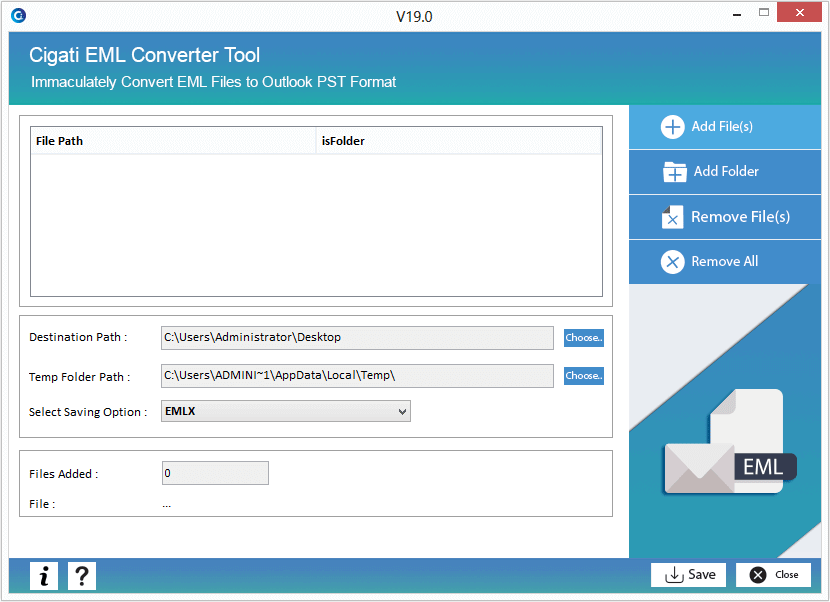The height and width of the screenshot is (602, 830).
Task: Click the Add File(s) label text
Action: click(x=722, y=127)
